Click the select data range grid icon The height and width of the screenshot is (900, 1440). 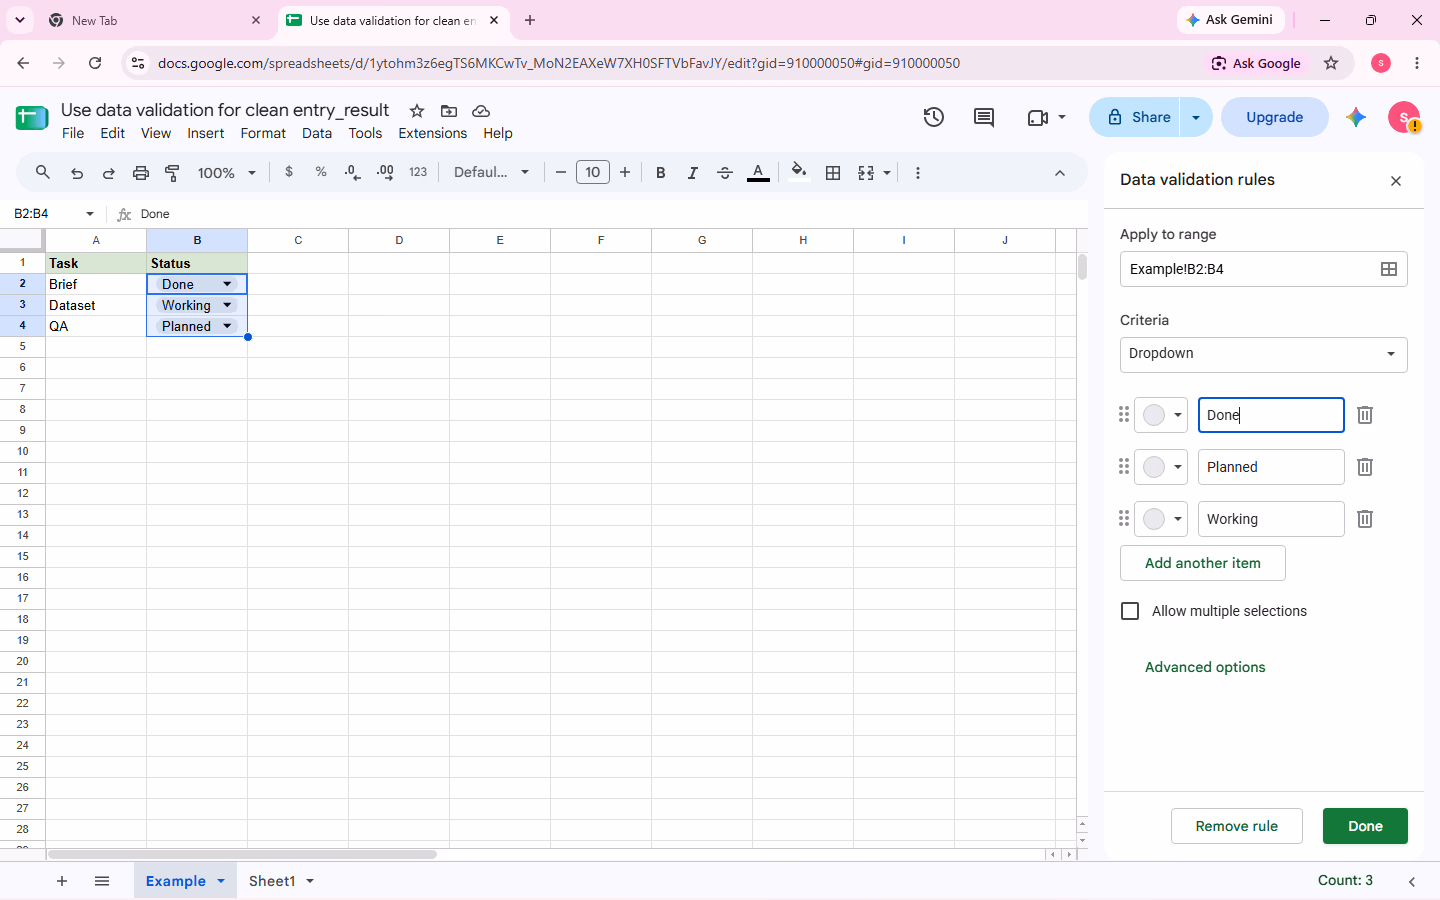click(x=1389, y=269)
